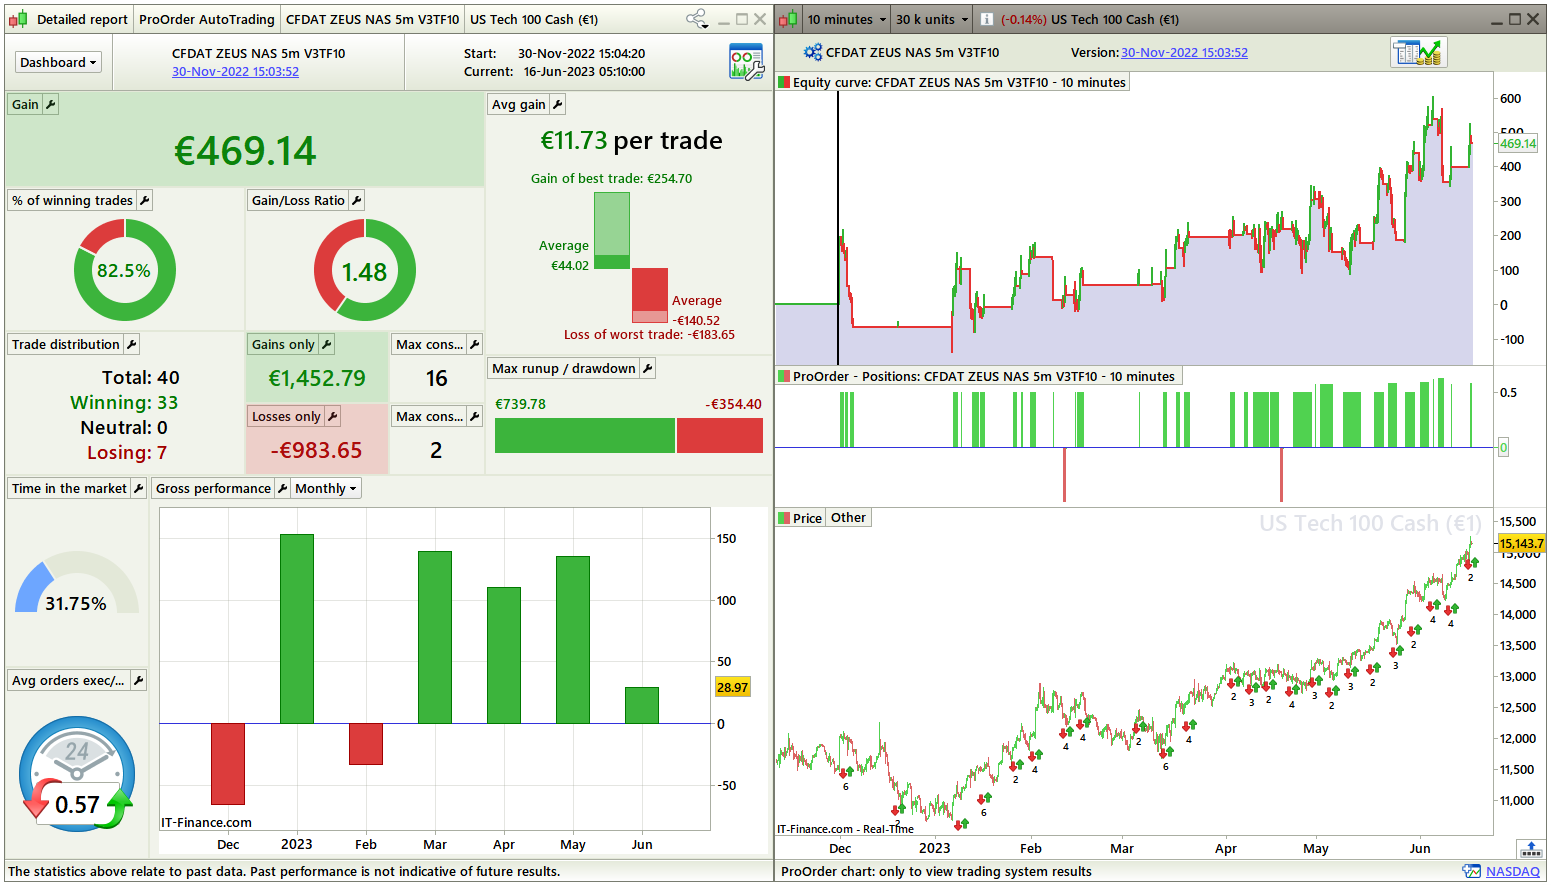This screenshot has width=1551, height=885.
Task: Click the gear icon beside CFDAT ZEUS in chart window
Action: tap(813, 52)
